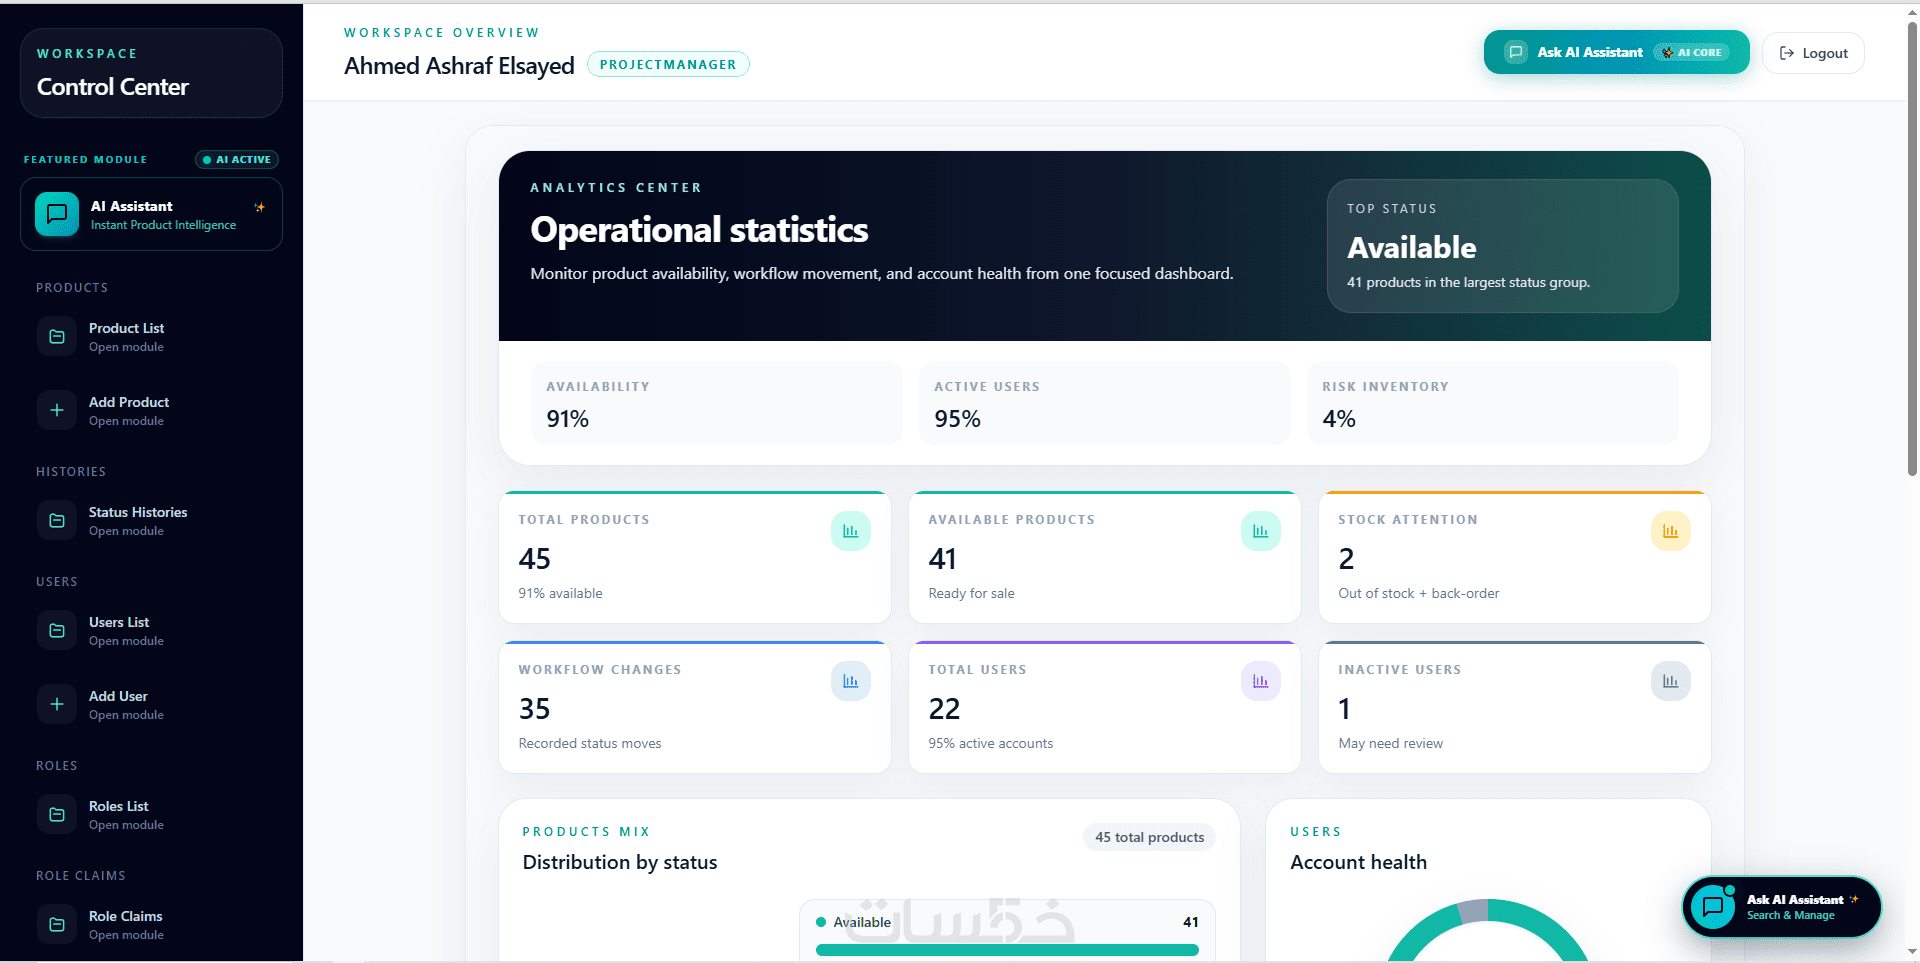Click the Add Product plus icon
Image resolution: width=1920 pixels, height=963 pixels.
click(x=57, y=411)
